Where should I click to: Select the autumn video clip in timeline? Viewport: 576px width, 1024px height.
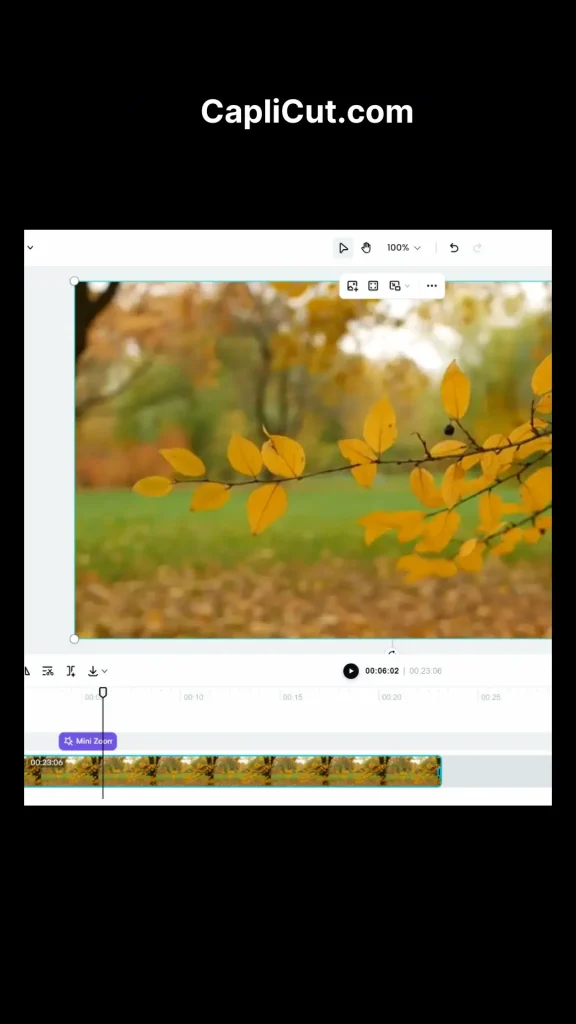[x=232, y=771]
